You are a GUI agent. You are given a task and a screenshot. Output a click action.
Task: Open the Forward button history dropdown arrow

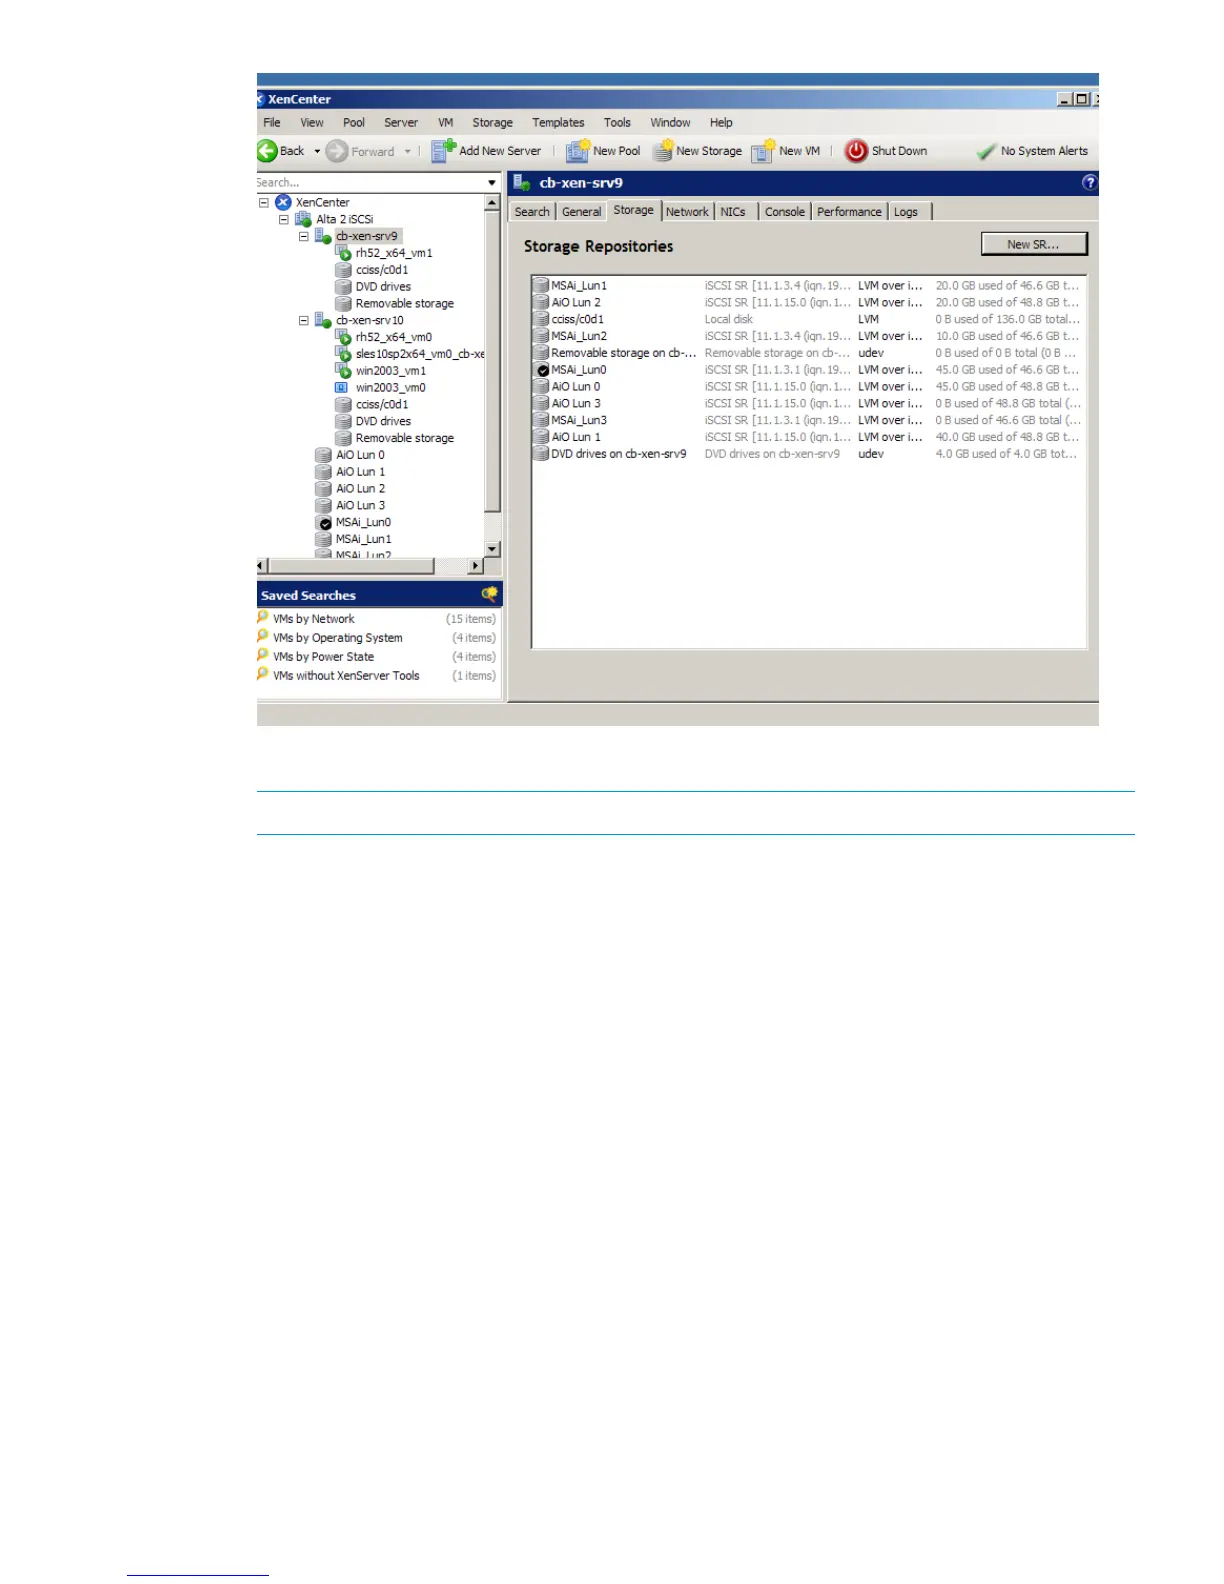coord(407,152)
